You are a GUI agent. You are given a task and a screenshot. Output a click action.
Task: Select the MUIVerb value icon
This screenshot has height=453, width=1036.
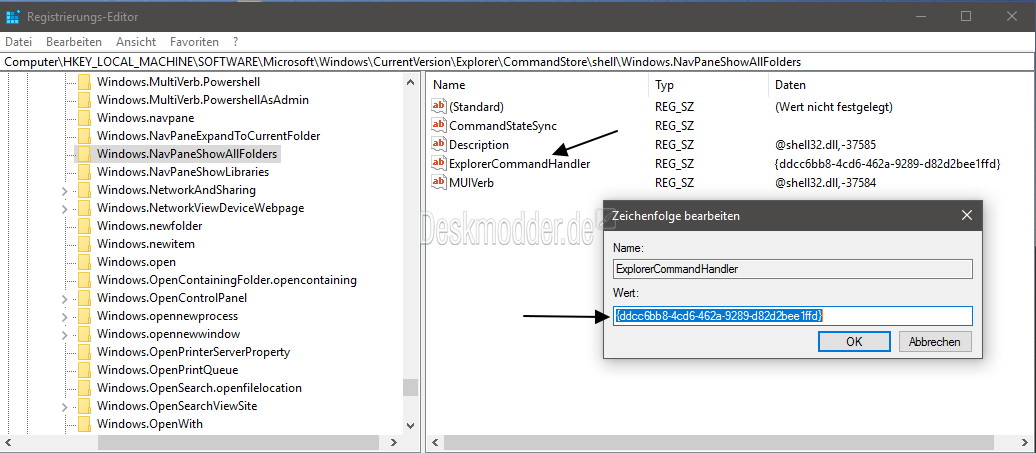(439, 182)
